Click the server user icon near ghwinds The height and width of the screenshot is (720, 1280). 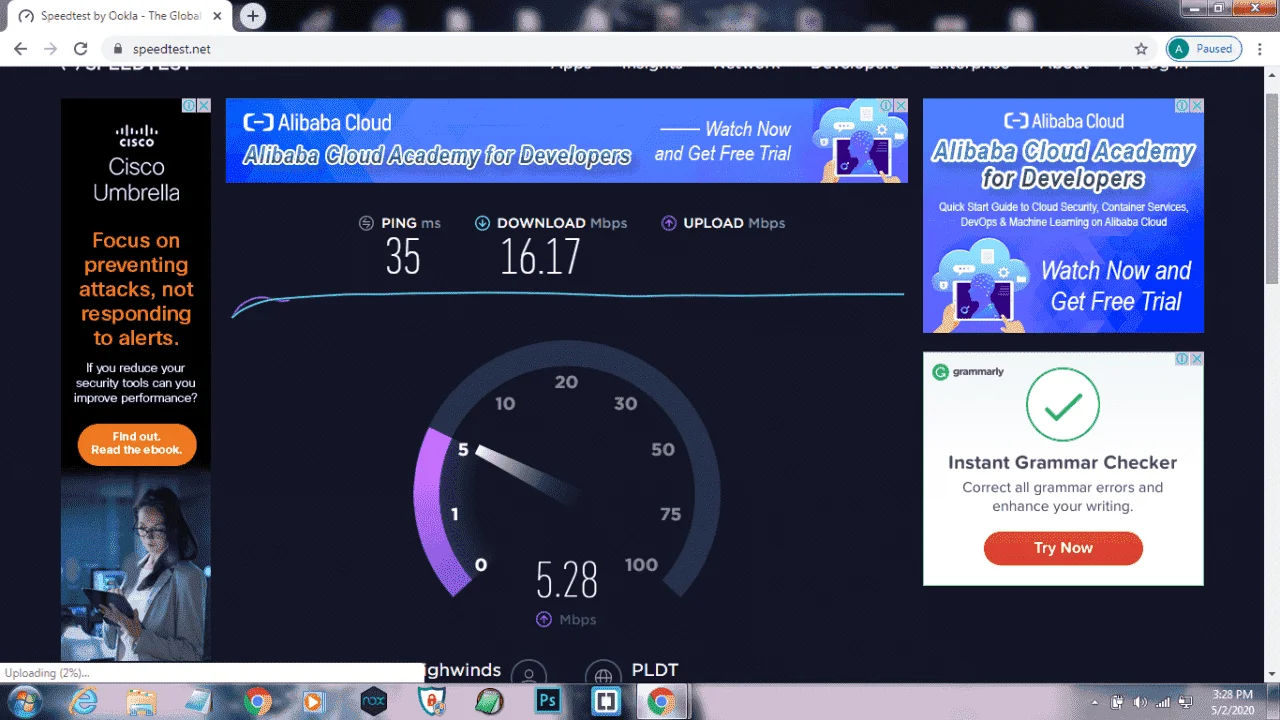(529, 676)
